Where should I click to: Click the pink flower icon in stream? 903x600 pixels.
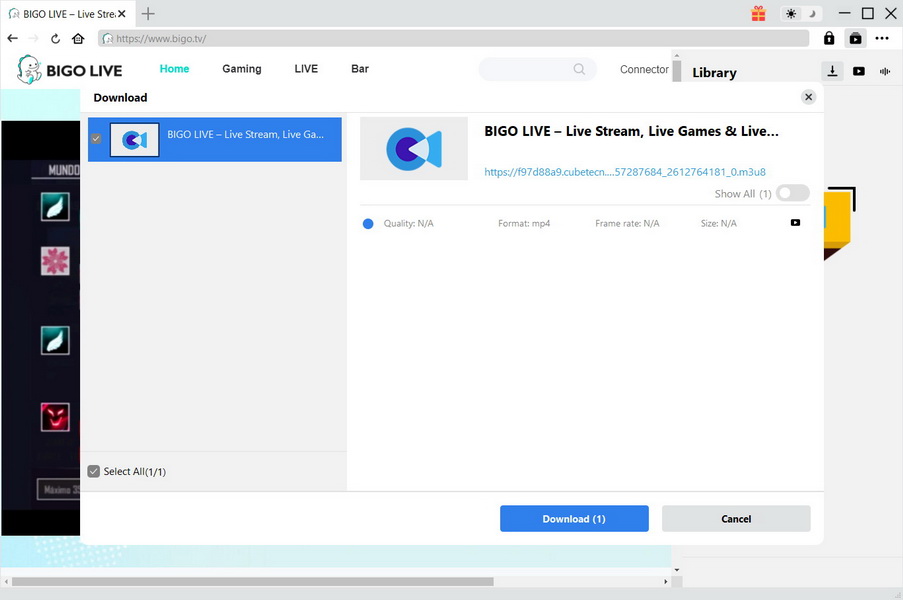(x=55, y=261)
